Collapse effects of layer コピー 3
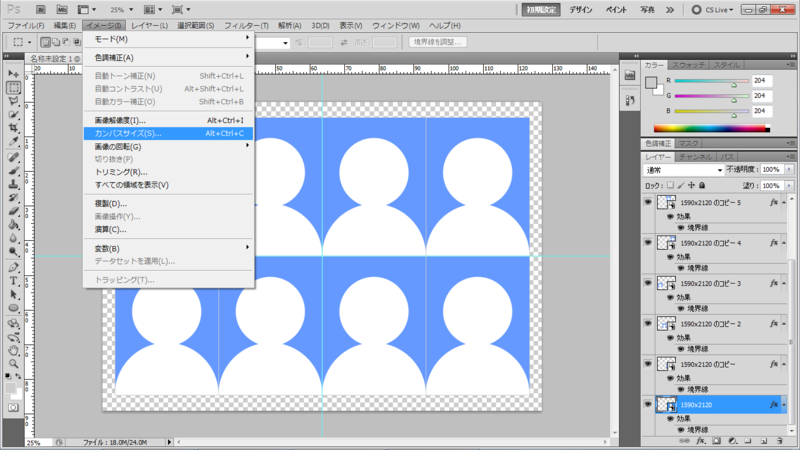800x450 pixels. (784, 283)
